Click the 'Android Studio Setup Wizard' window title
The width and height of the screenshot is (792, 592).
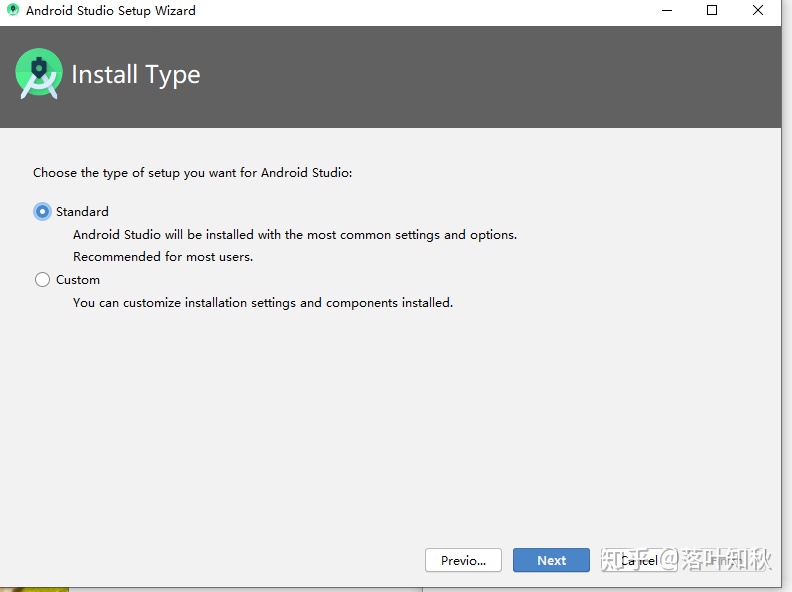(x=111, y=11)
